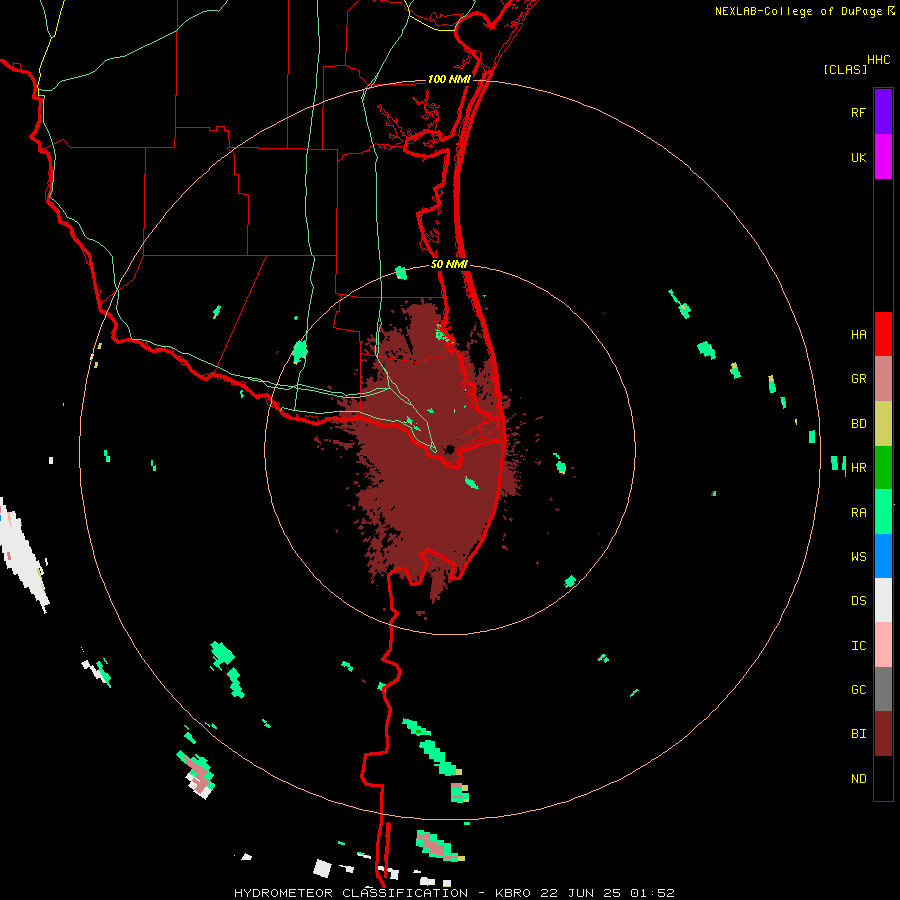This screenshot has height=900, width=900.
Task: Click the WS legend label
Action: [858, 557]
